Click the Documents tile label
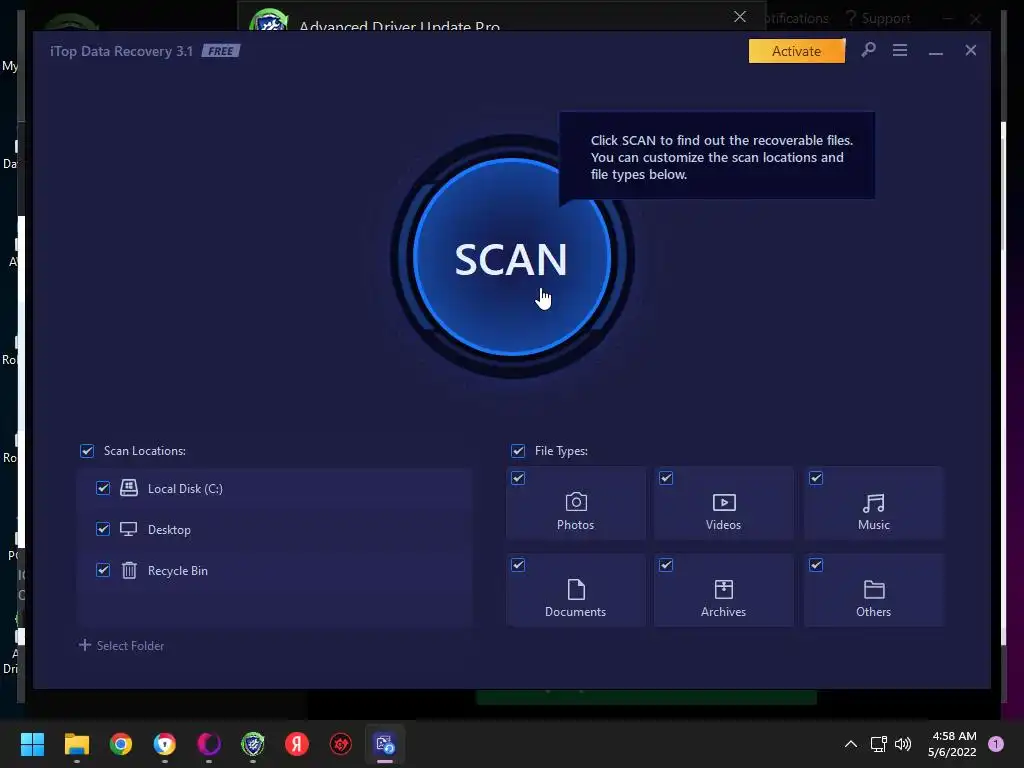Screen dimensions: 1024x768 575,612
